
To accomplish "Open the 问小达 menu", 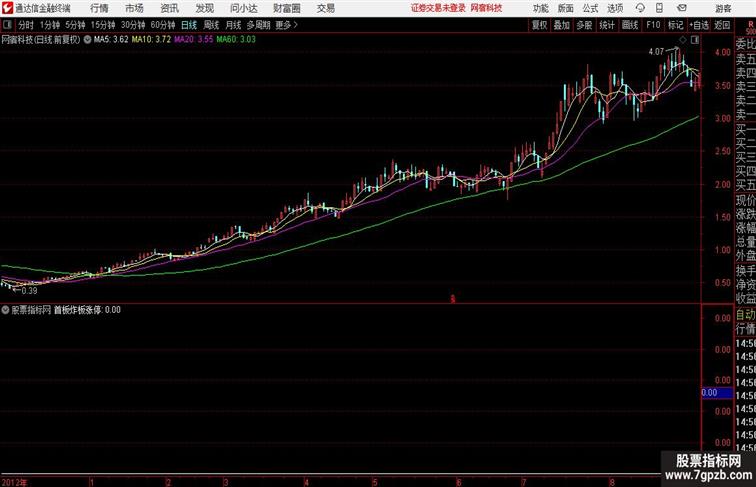I will pyautogui.click(x=243, y=8).
